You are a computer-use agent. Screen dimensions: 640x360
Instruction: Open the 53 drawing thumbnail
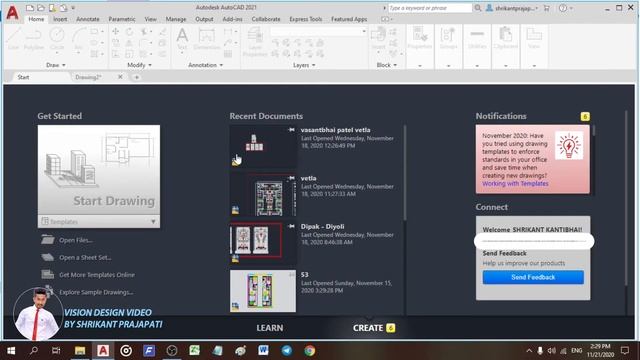(263, 291)
